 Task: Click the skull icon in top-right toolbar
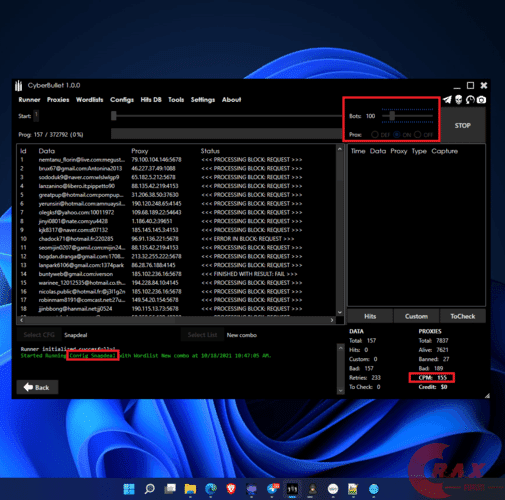459,99
